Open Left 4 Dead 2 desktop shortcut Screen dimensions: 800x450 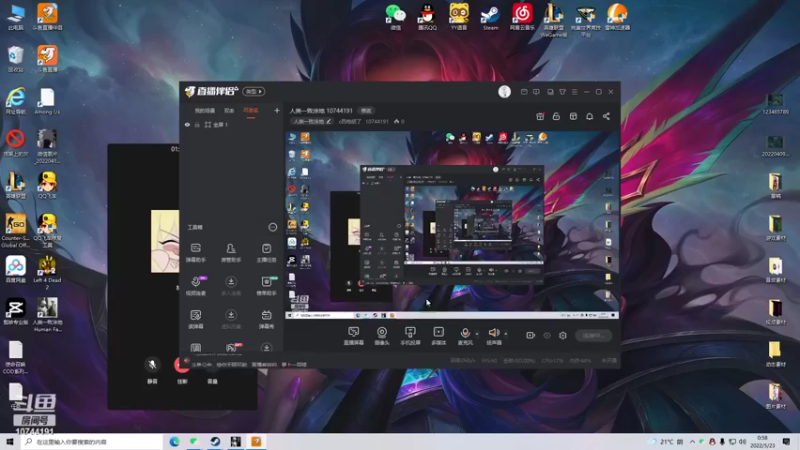[x=47, y=272]
